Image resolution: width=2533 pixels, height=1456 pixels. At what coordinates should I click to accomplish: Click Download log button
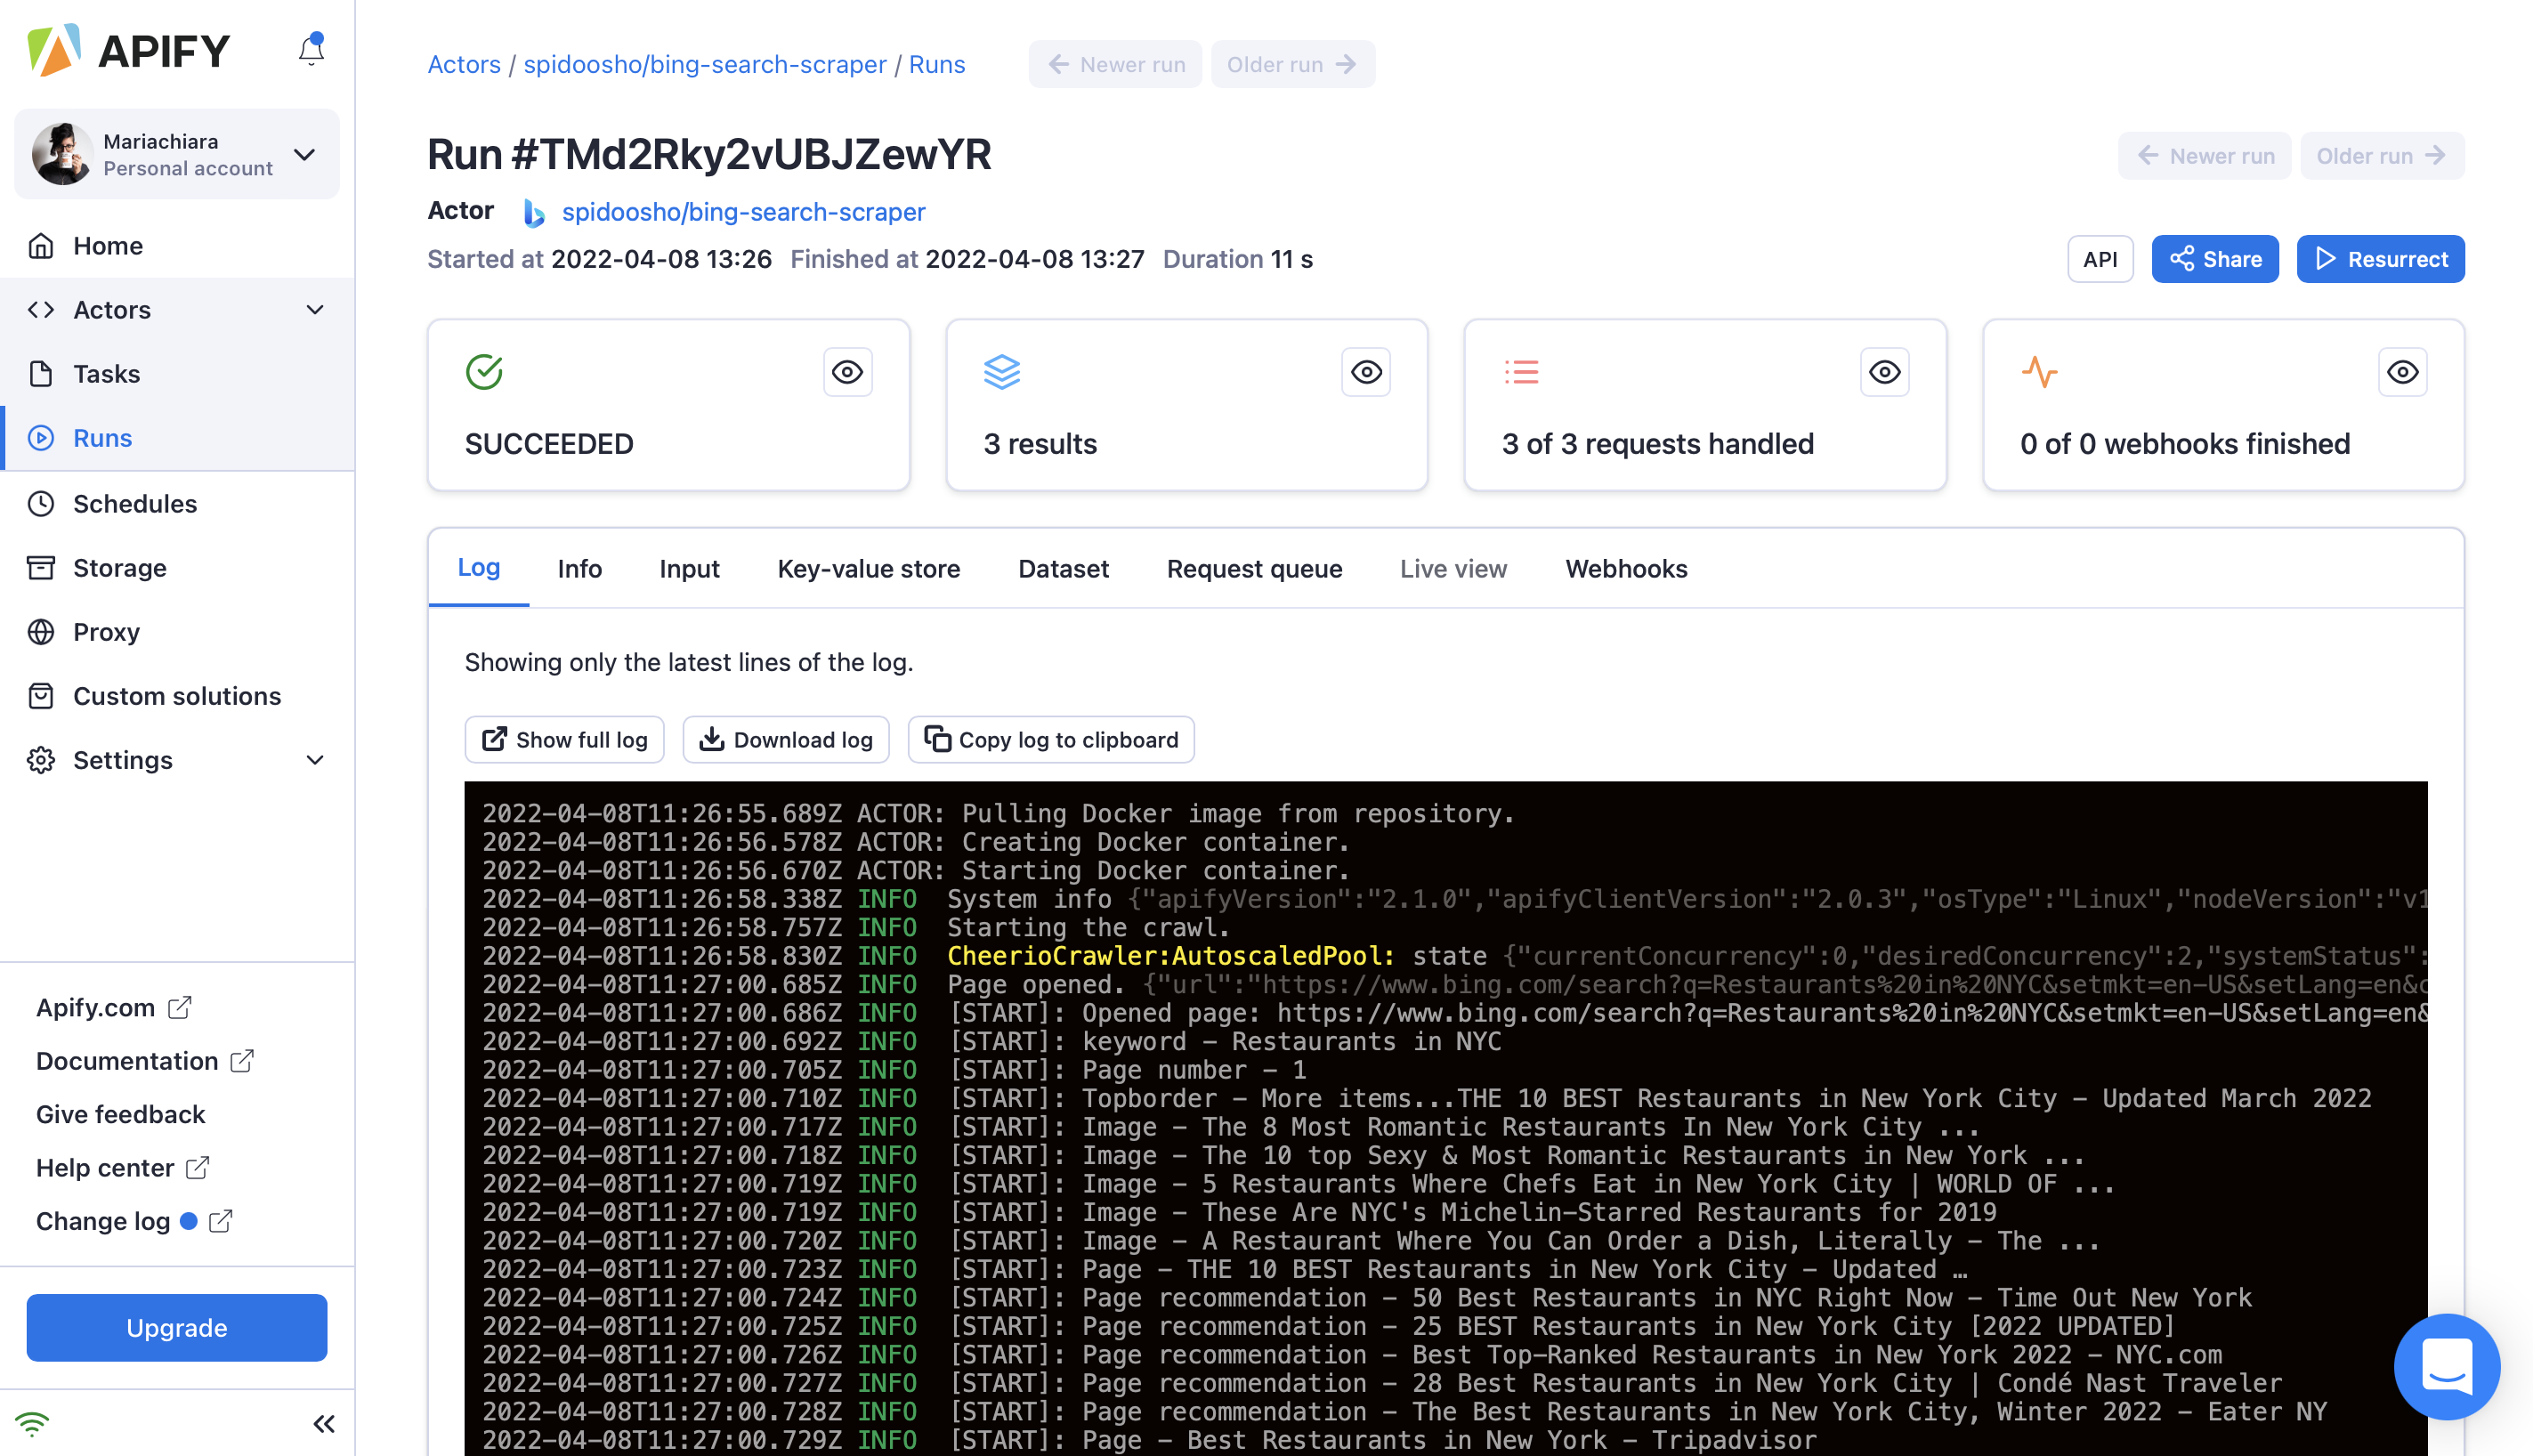[786, 740]
